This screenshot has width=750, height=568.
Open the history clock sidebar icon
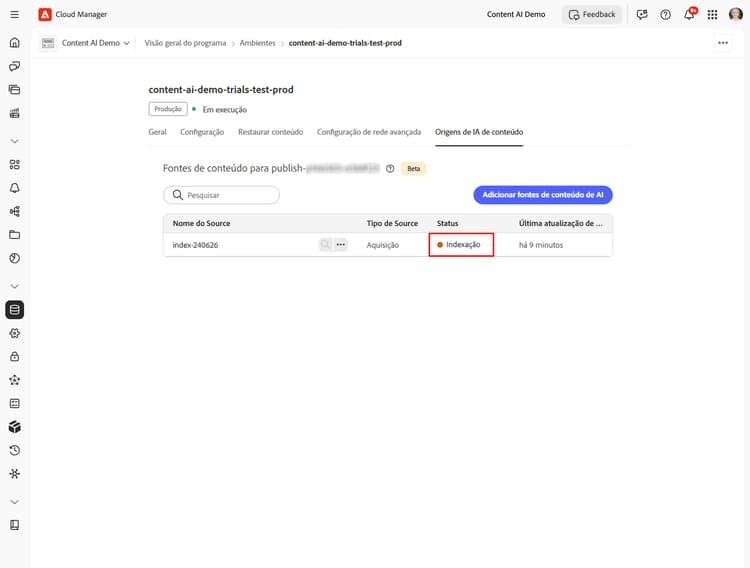[15, 450]
